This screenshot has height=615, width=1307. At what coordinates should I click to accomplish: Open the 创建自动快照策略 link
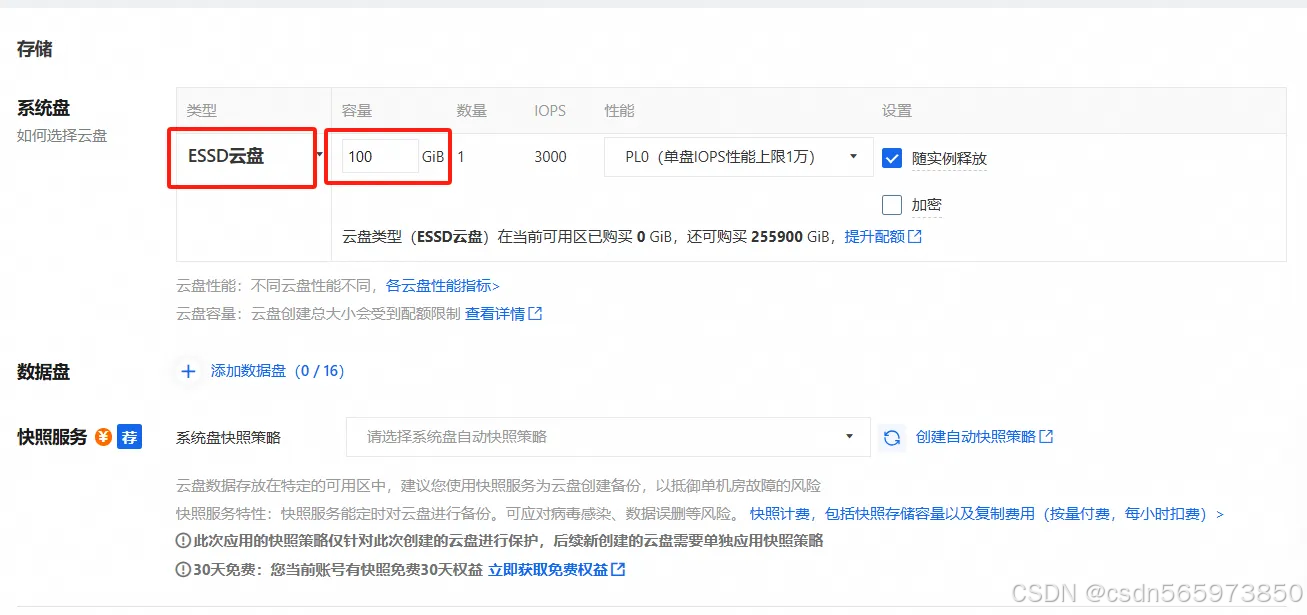coord(975,437)
